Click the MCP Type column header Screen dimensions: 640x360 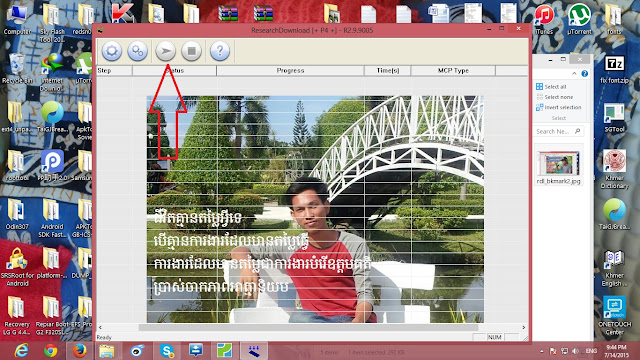click(x=453, y=71)
